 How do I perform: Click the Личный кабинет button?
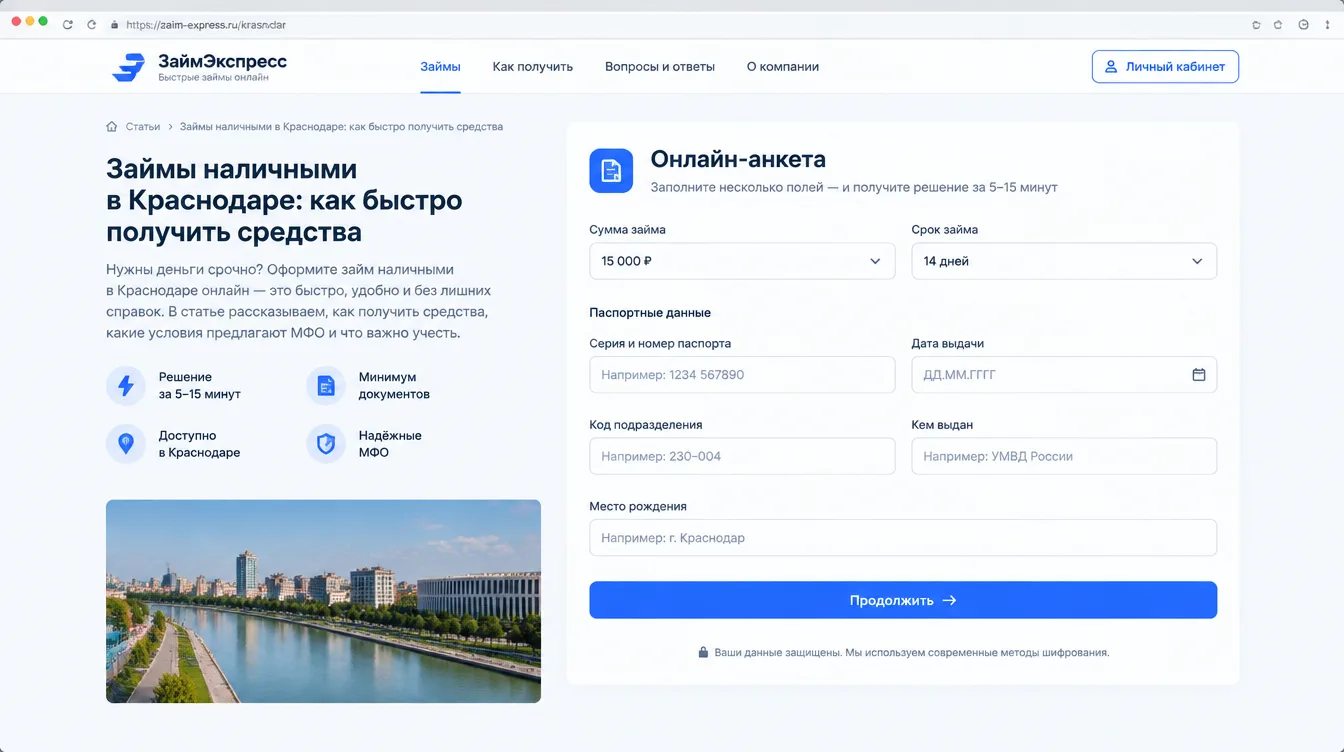tap(1165, 67)
